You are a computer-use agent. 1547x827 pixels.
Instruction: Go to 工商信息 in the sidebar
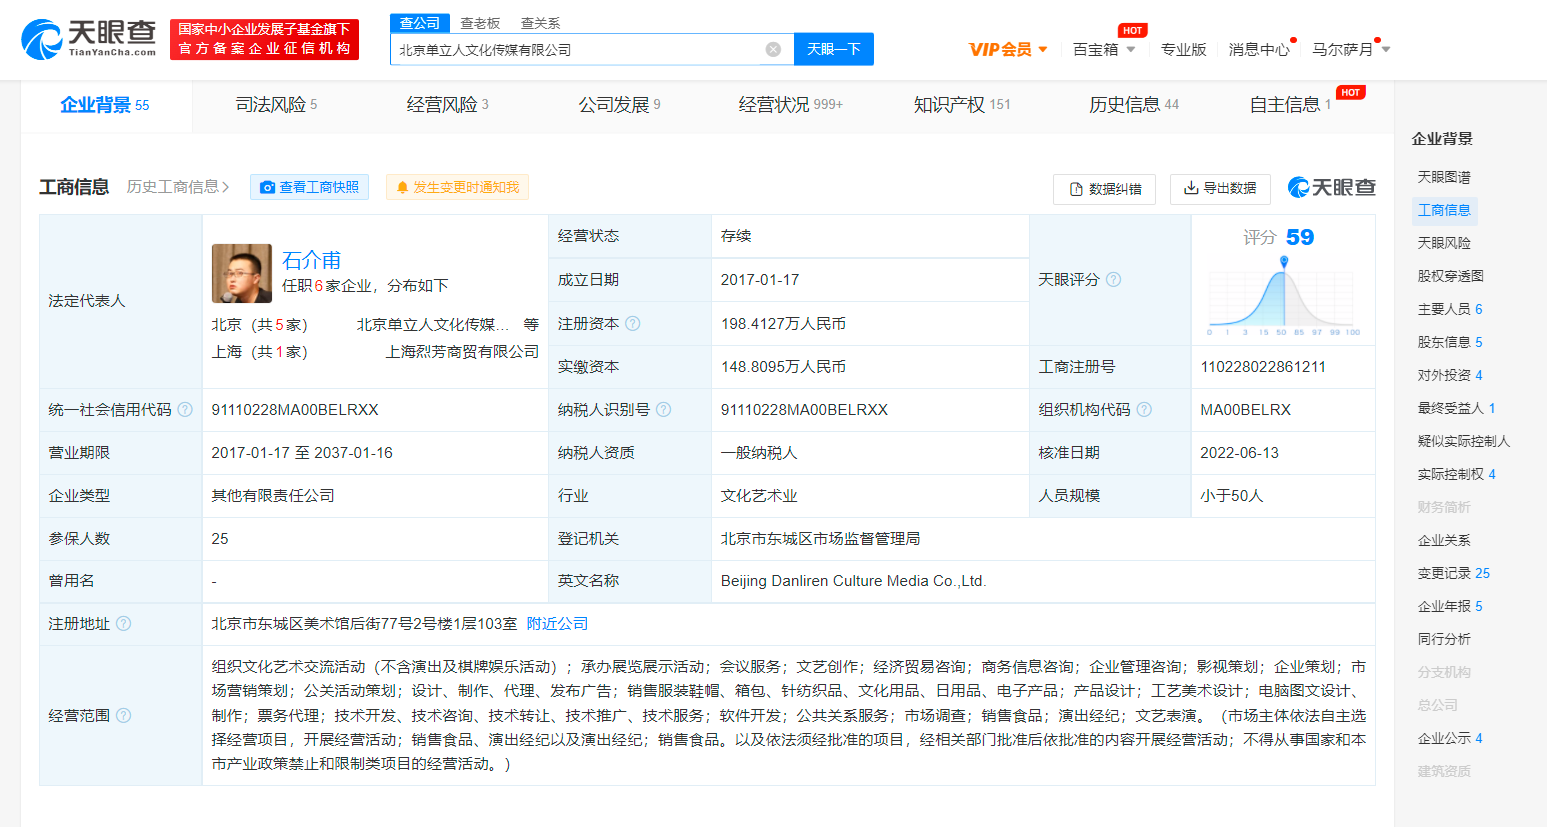click(x=1444, y=210)
